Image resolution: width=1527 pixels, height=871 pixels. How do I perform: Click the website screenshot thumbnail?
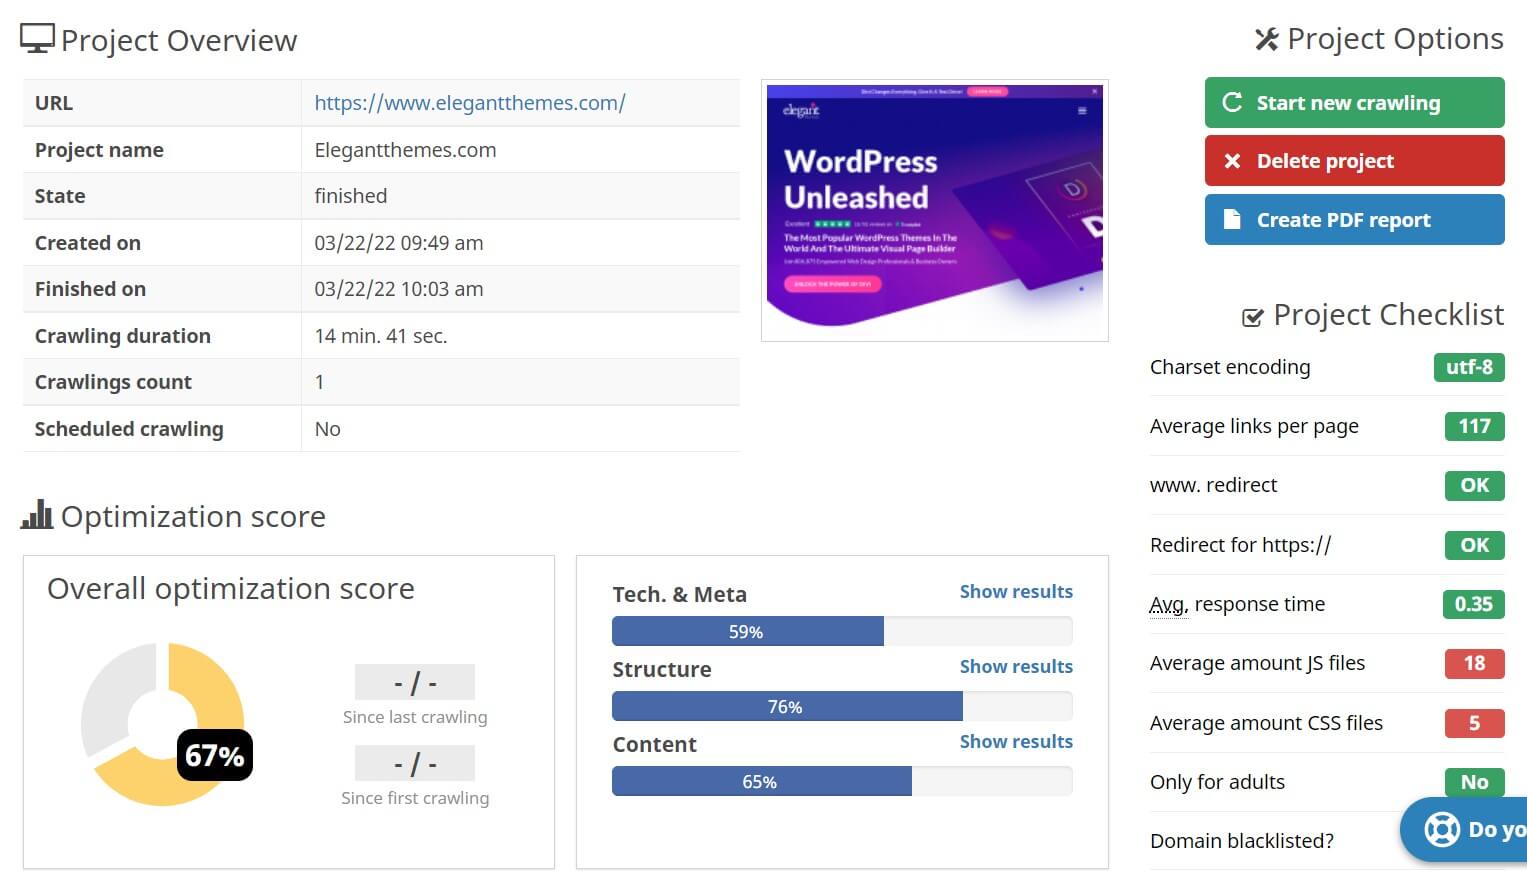click(934, 211)
